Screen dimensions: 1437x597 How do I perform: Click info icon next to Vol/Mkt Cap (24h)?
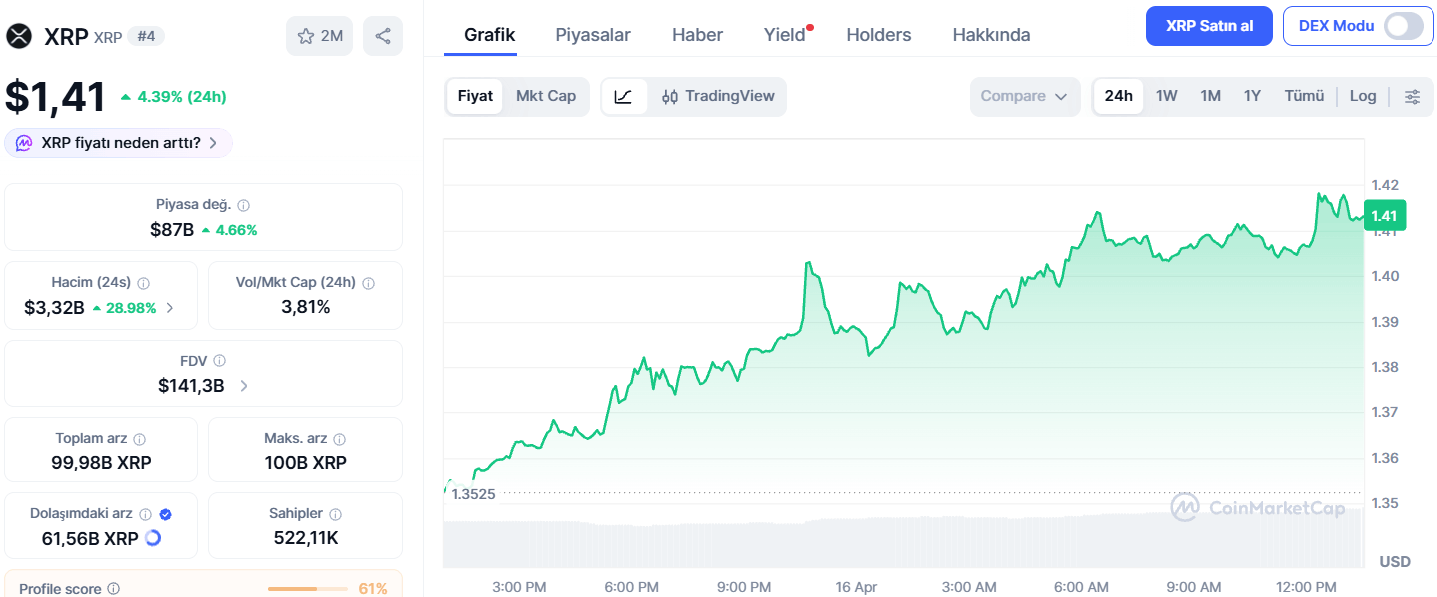(368, 283)
